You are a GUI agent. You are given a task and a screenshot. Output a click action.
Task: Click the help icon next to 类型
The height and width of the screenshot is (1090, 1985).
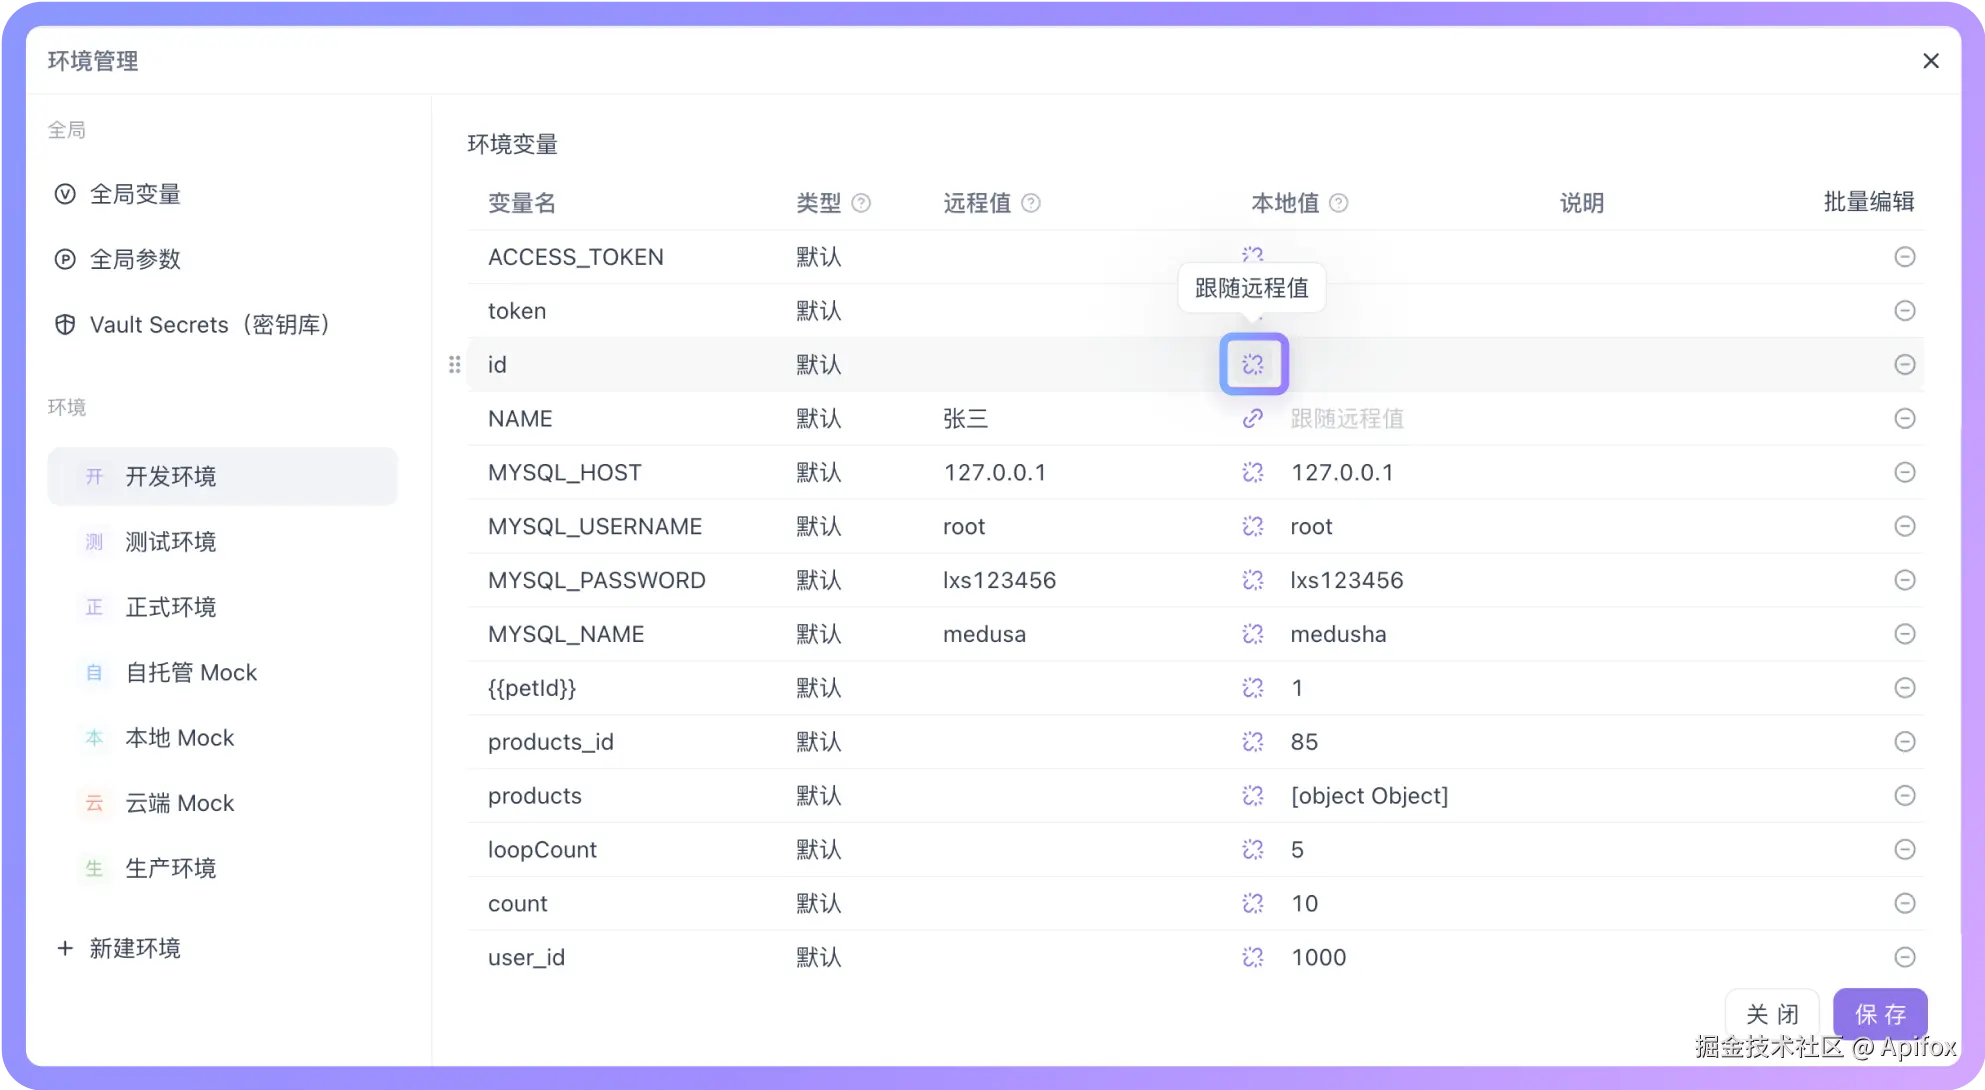tap(861, 203)
